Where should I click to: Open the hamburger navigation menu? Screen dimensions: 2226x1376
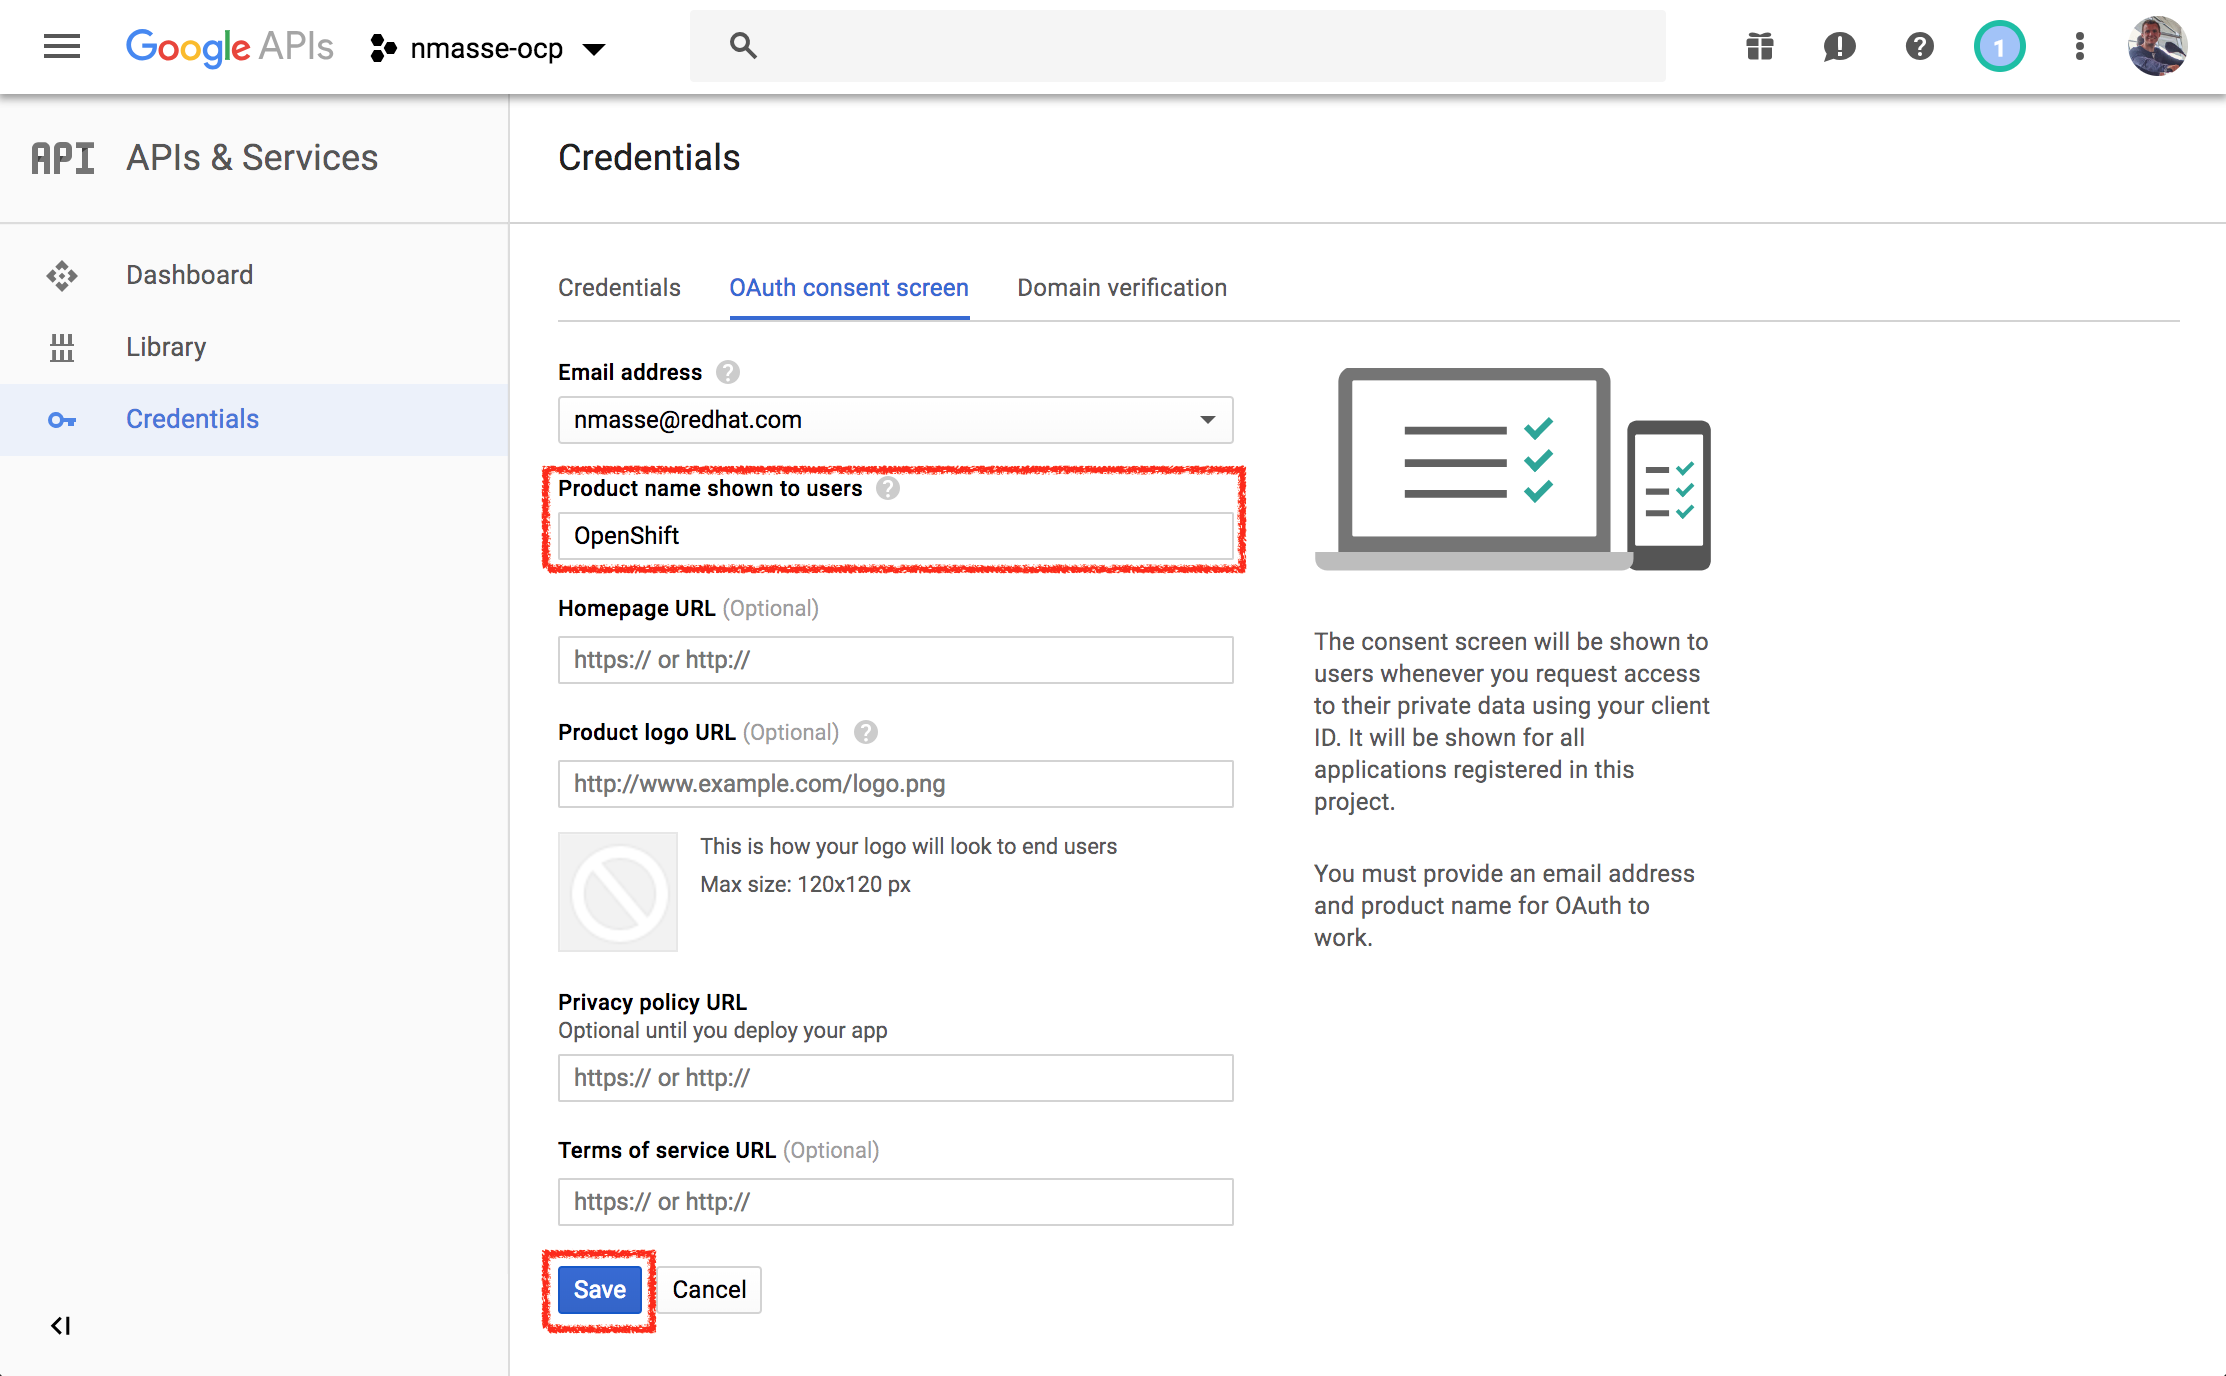(x=62, y=46)
